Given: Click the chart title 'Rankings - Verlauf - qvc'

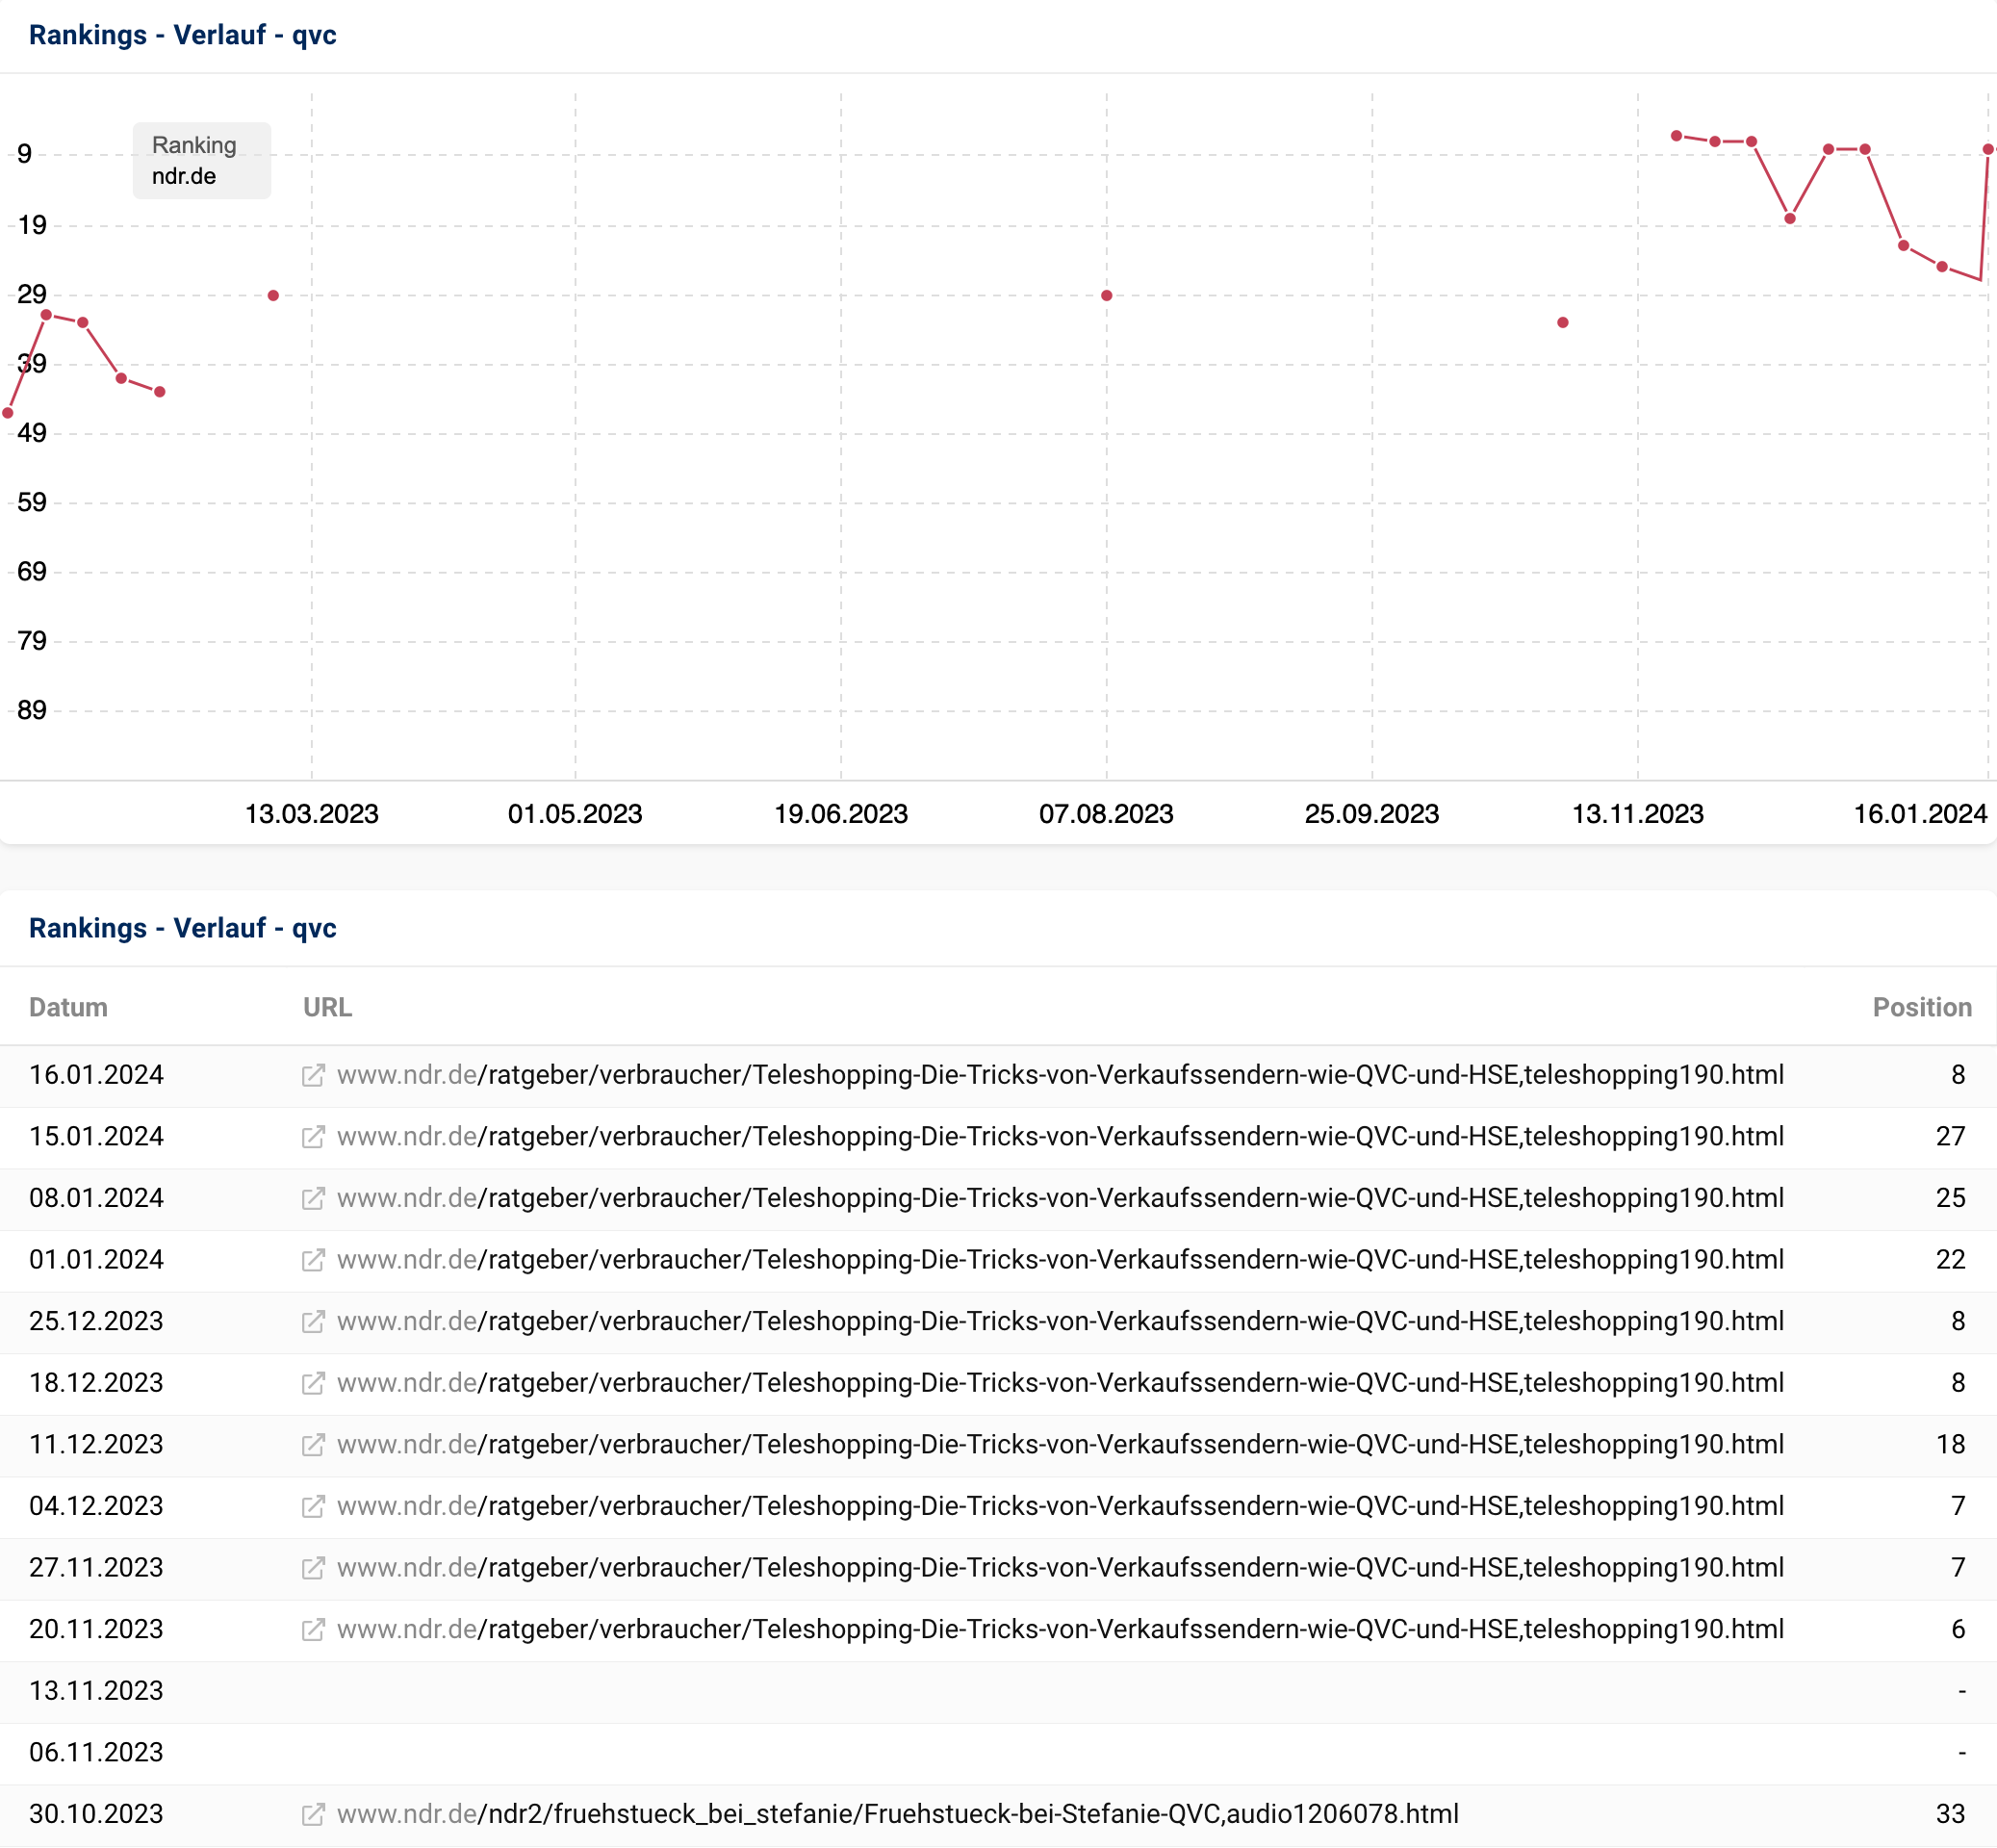Looking at the screenshot, I should (x=183, y=35).
